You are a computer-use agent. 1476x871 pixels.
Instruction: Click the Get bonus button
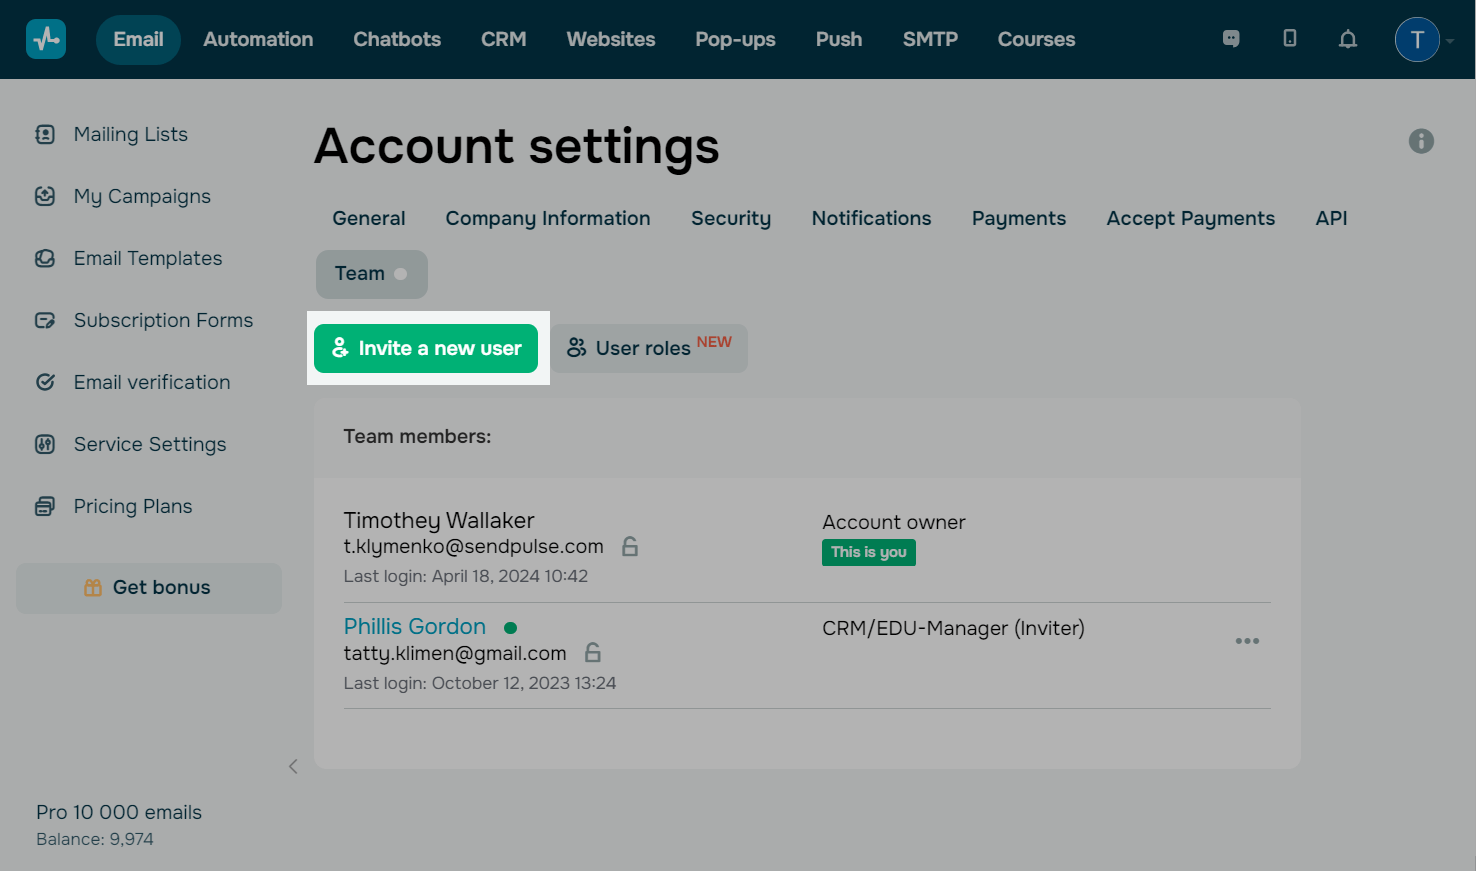click(x=149, y=588)
